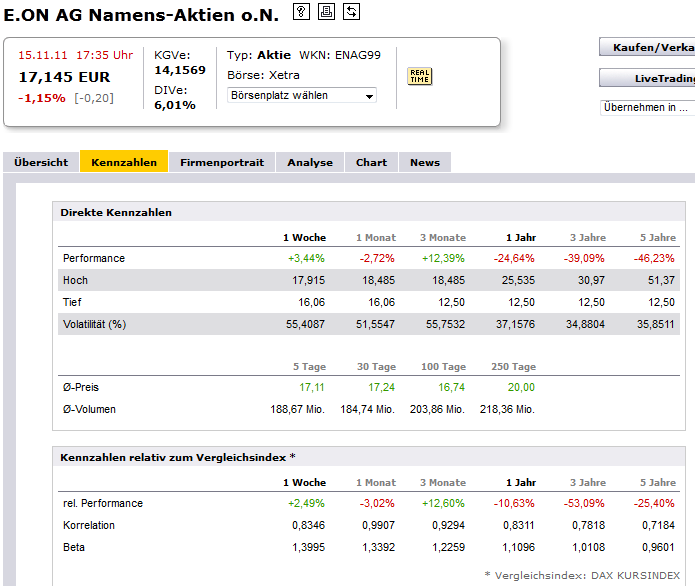Open the Übernehmen in ... dropdown
This screenshot has height=586, width=695.
pyautogui.click(x=647, y=107)
